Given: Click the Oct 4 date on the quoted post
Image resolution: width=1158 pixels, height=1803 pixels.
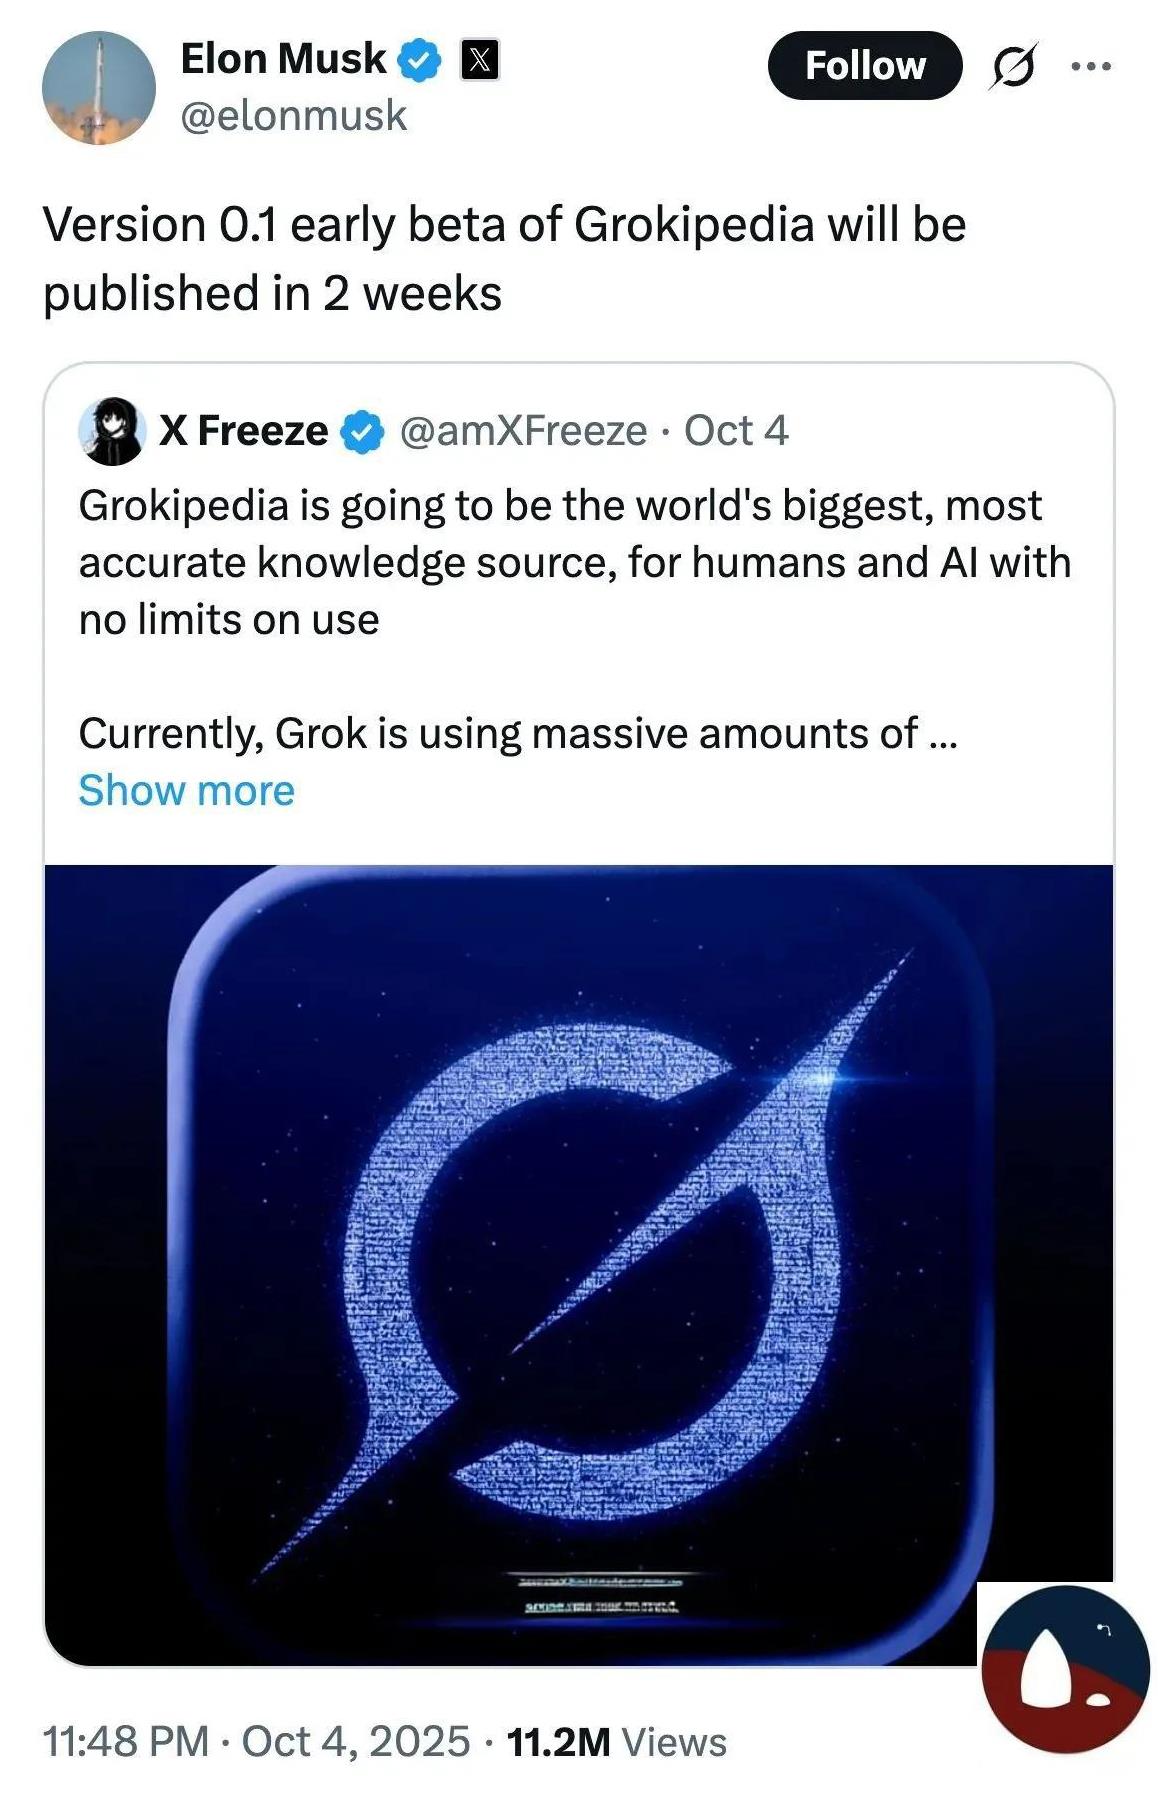Looking at the screenshot, I should click(736, 431).
